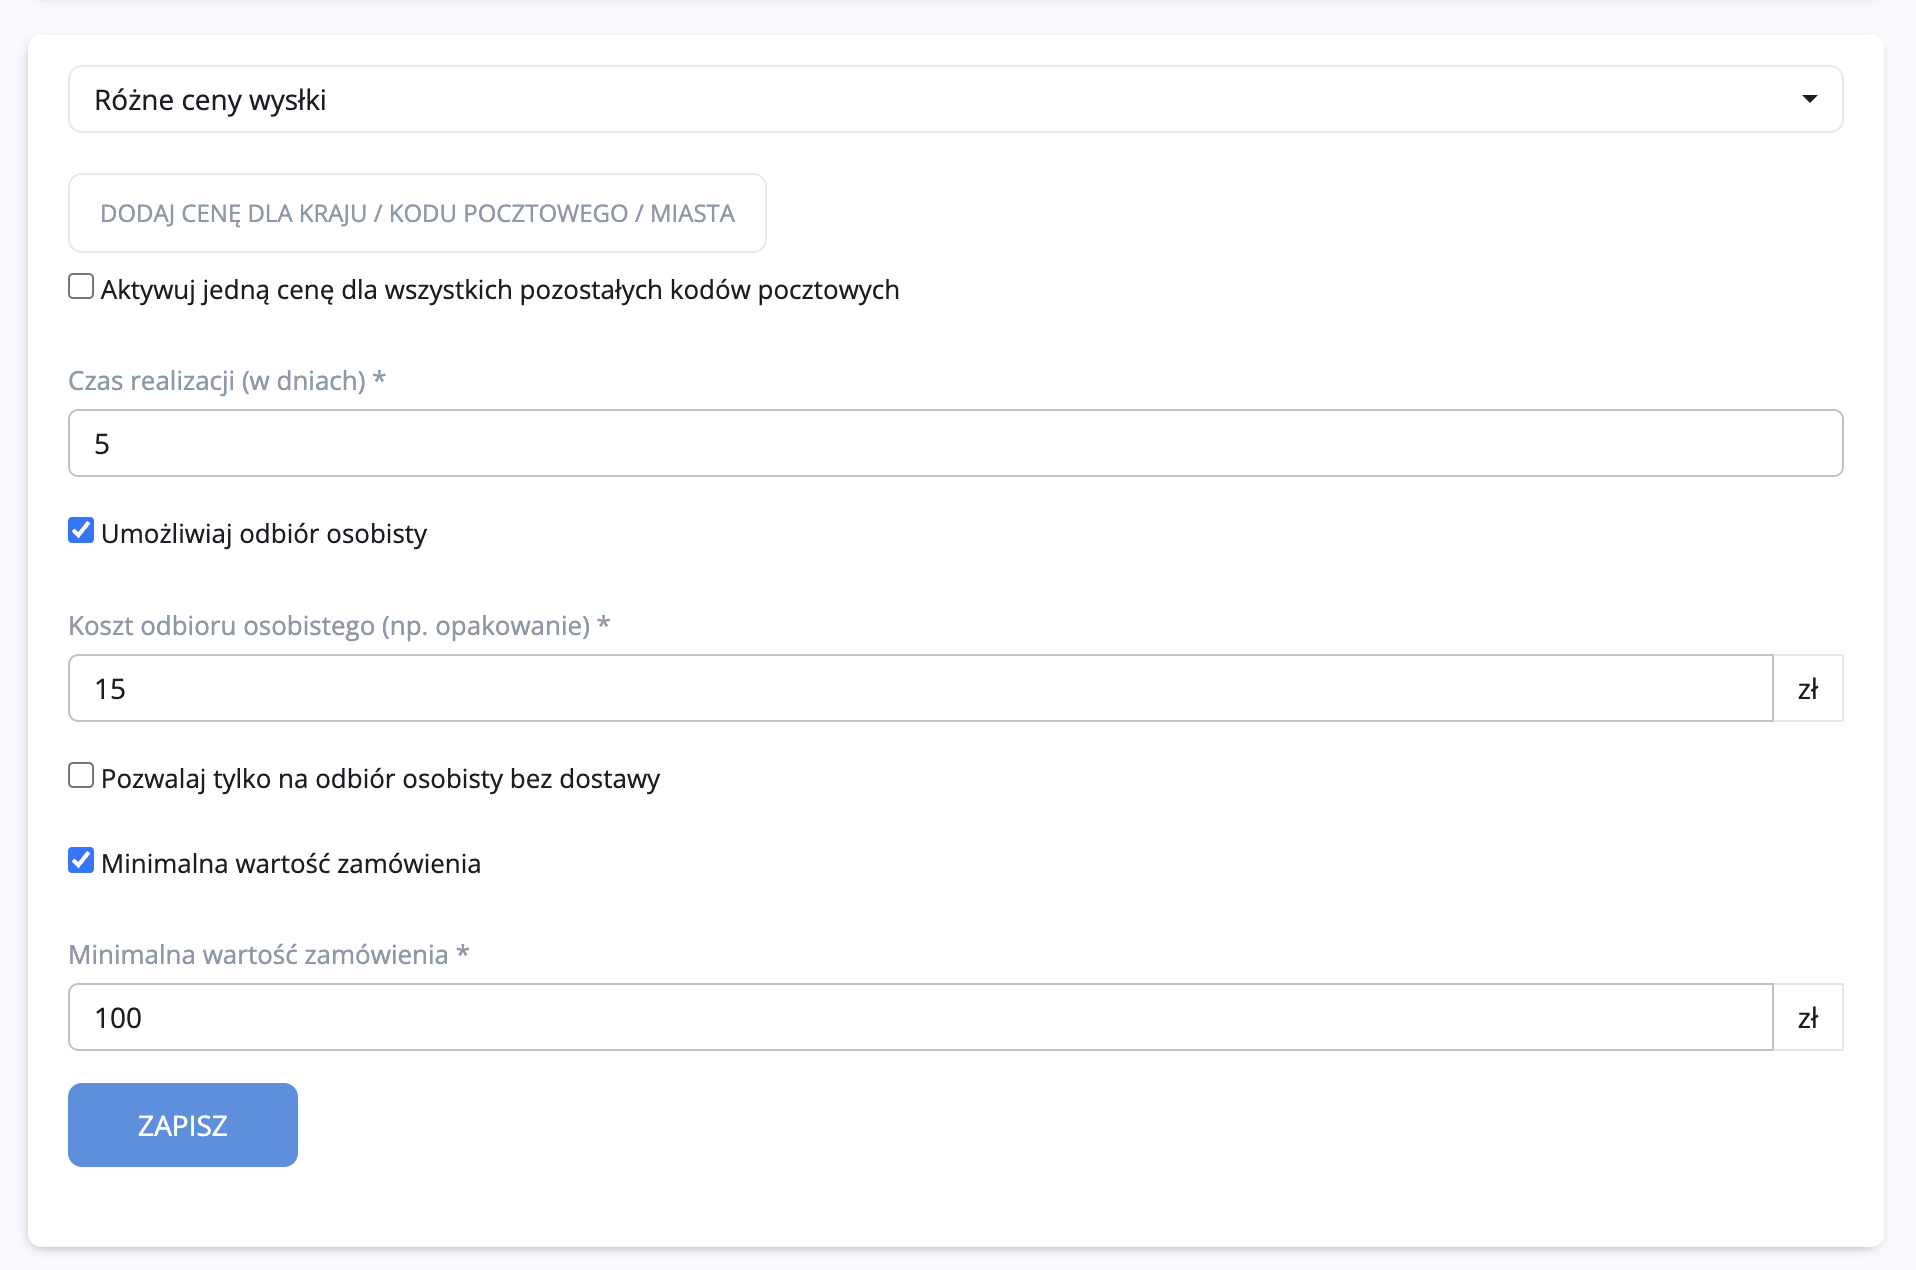Disable 'Minimalna wartość zamówienia' checkbox
This screenshot has width=1916, height=1270.
click(81, 860)
